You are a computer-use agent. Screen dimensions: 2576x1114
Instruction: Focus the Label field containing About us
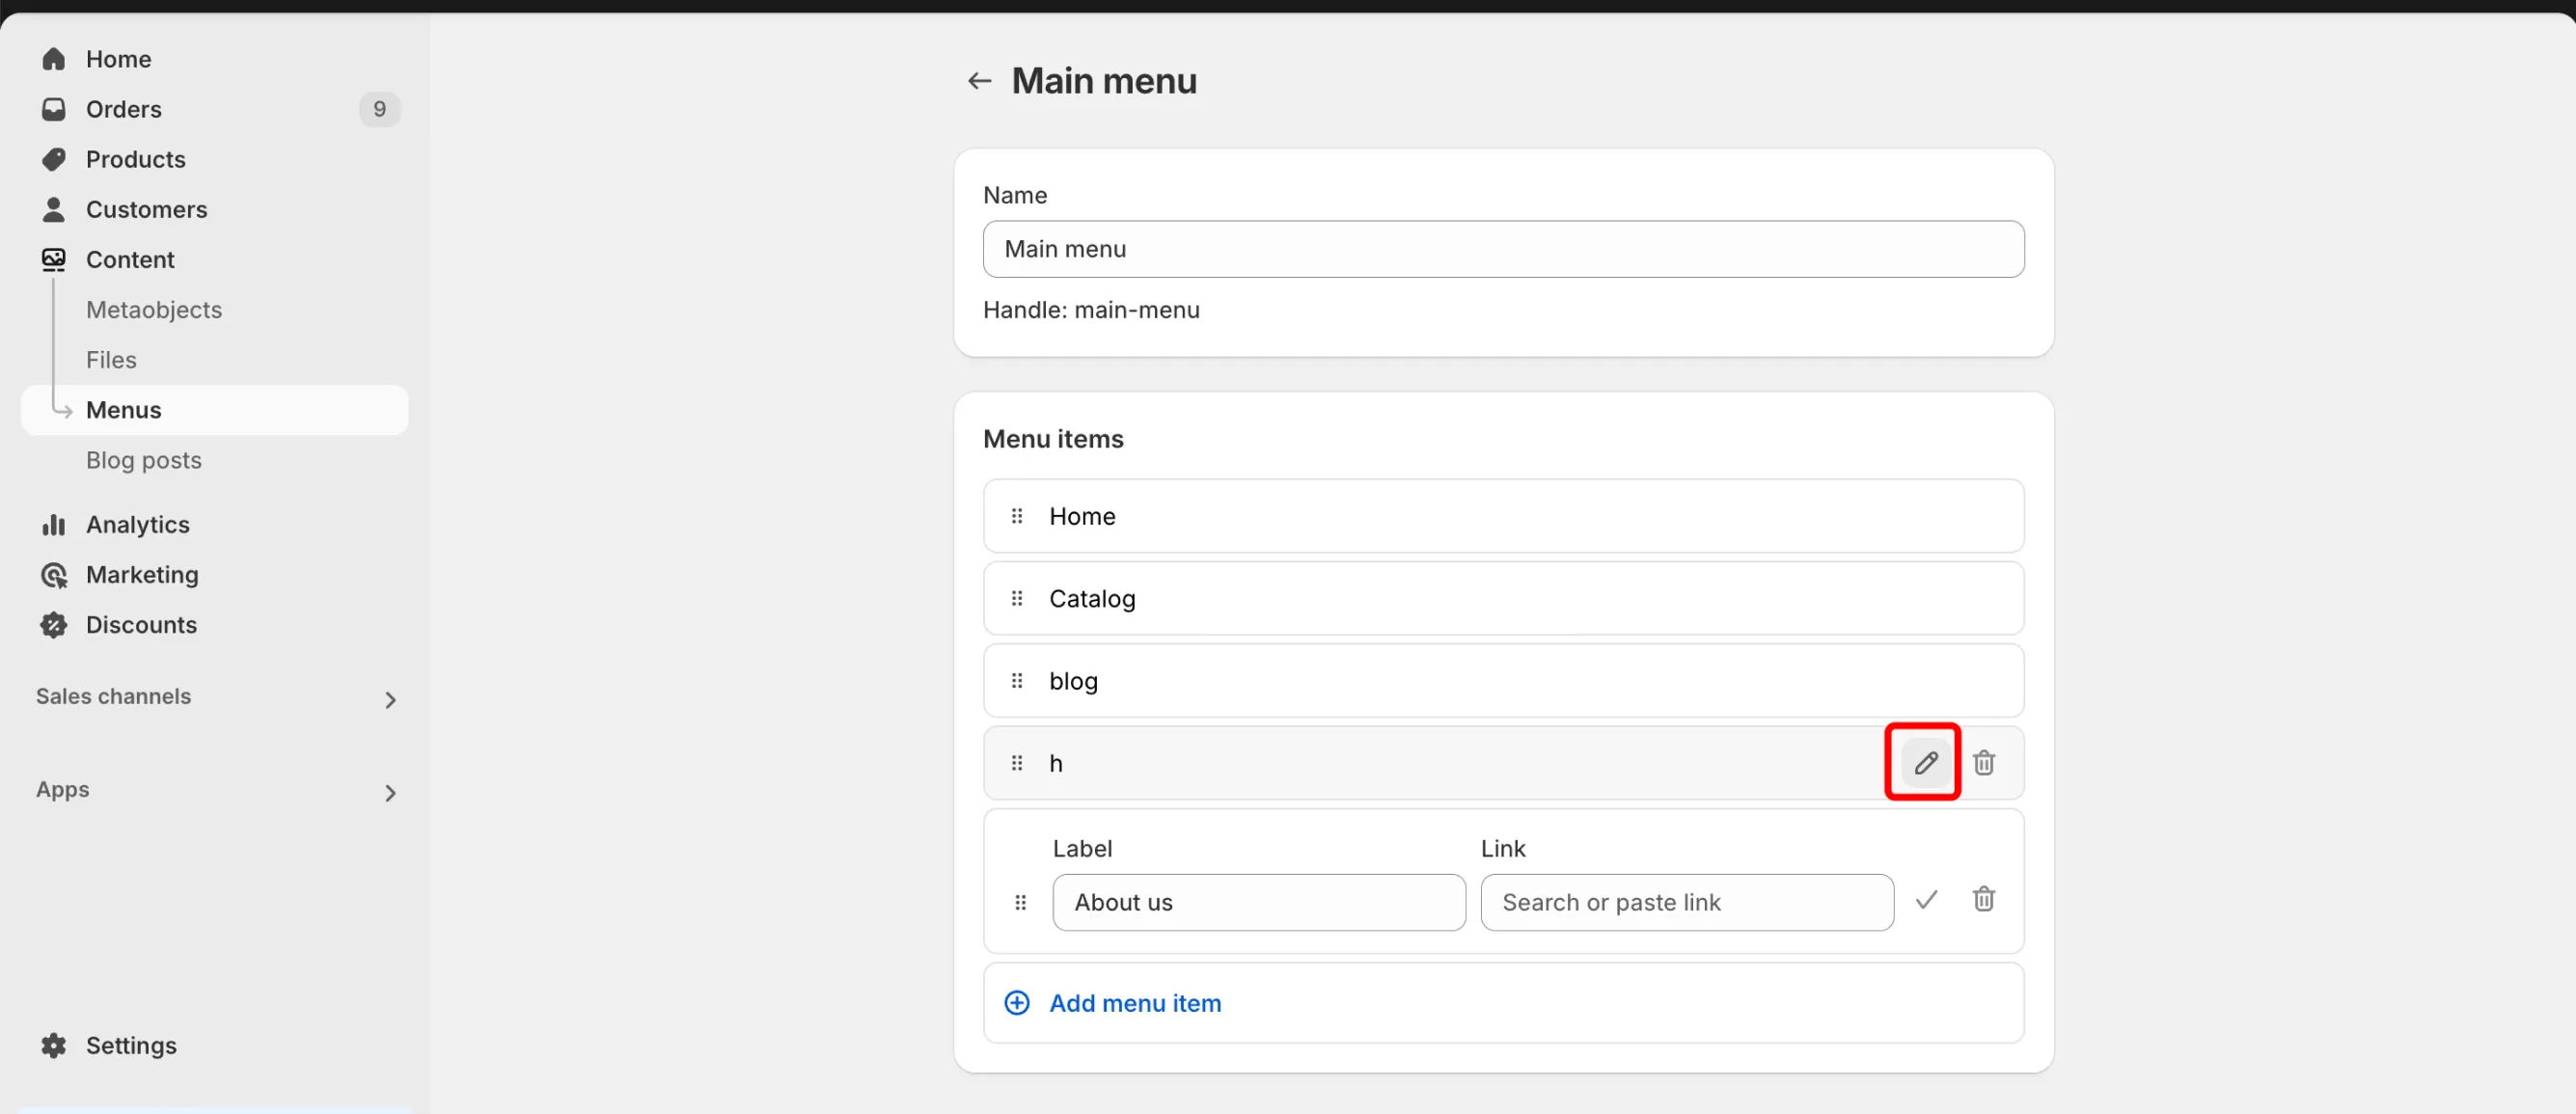pyautogui.click(x=1259, y=902)
